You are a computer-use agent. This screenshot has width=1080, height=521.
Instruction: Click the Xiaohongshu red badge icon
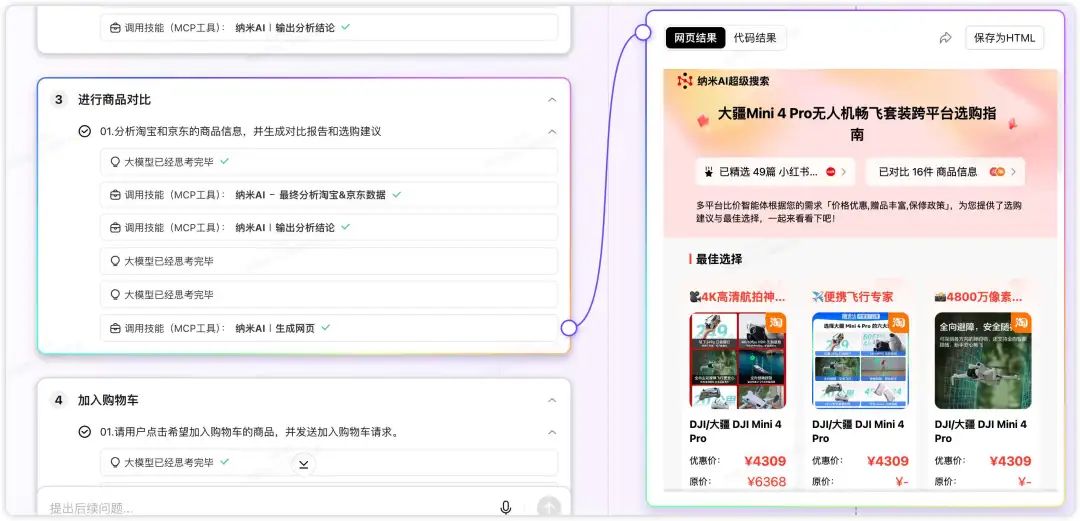(830, 172)
